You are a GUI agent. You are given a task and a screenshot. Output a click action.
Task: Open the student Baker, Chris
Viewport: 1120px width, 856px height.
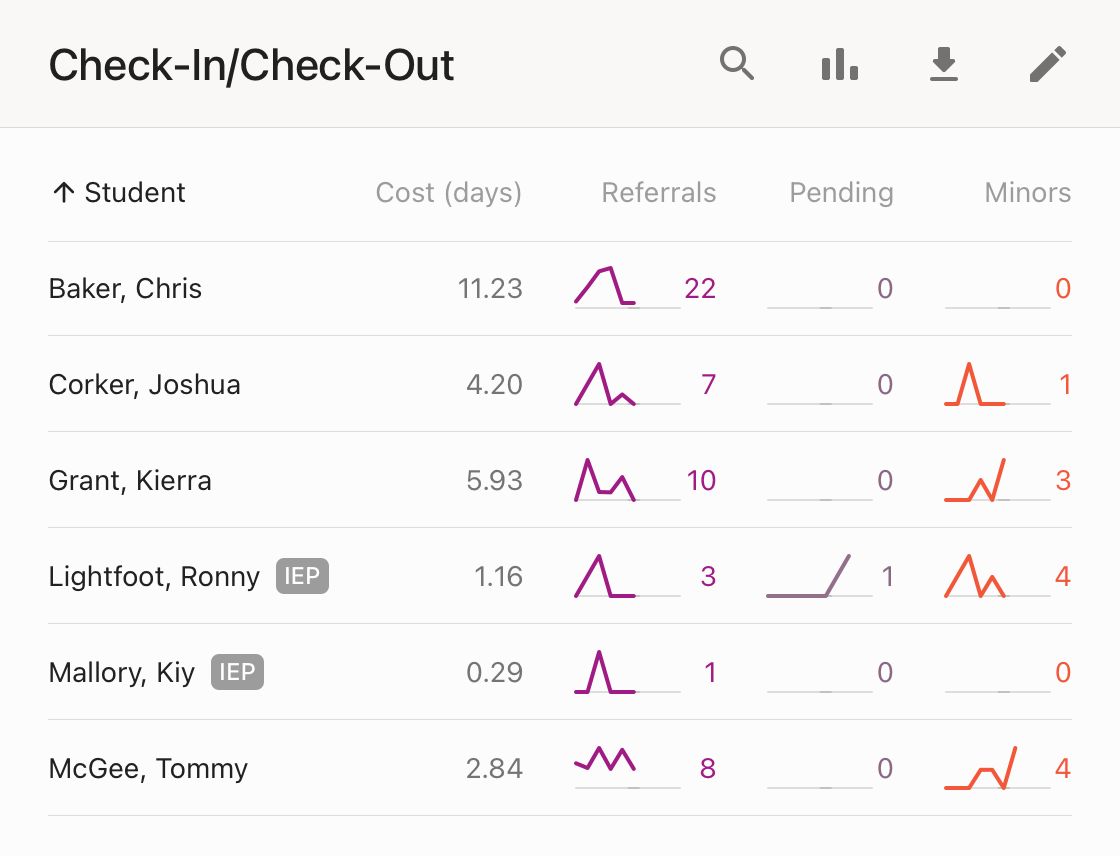(x=125, y=289)
